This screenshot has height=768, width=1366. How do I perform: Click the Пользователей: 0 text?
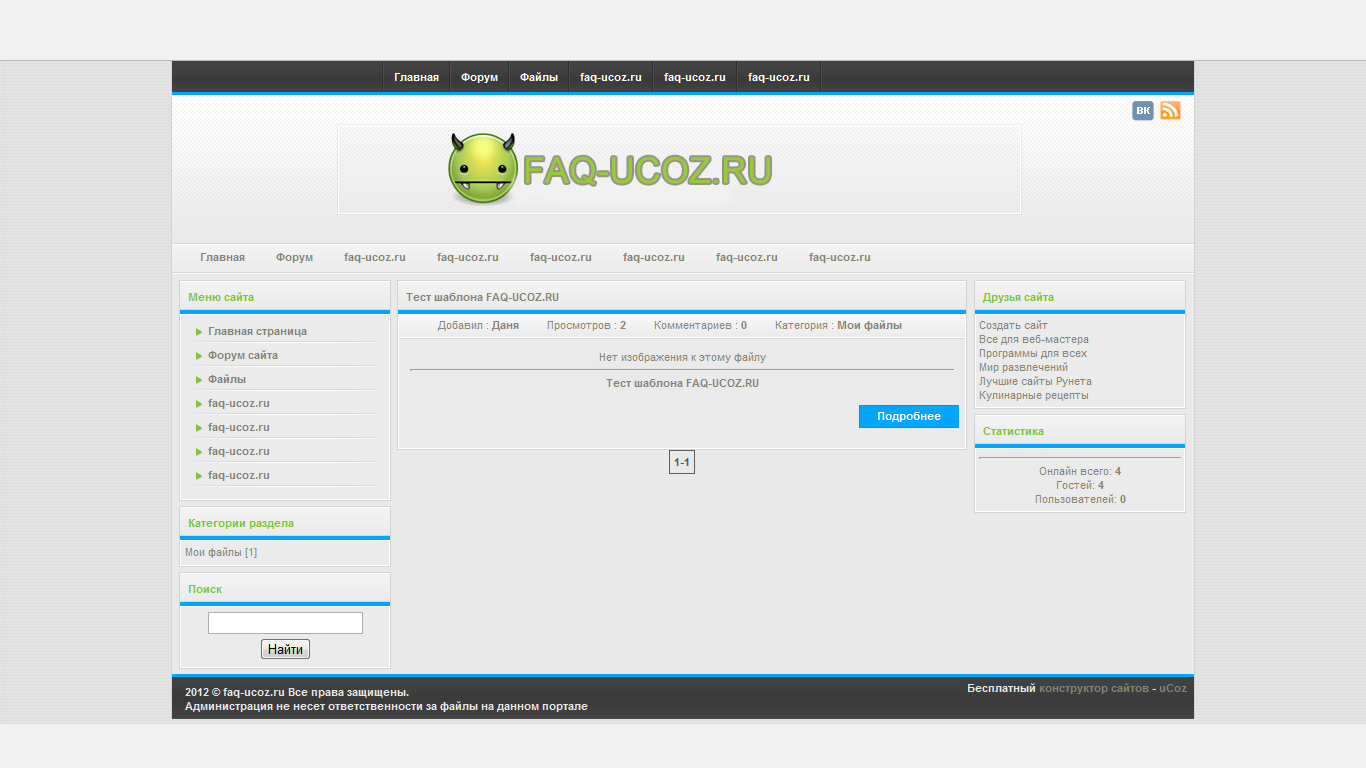(1080, 499)
